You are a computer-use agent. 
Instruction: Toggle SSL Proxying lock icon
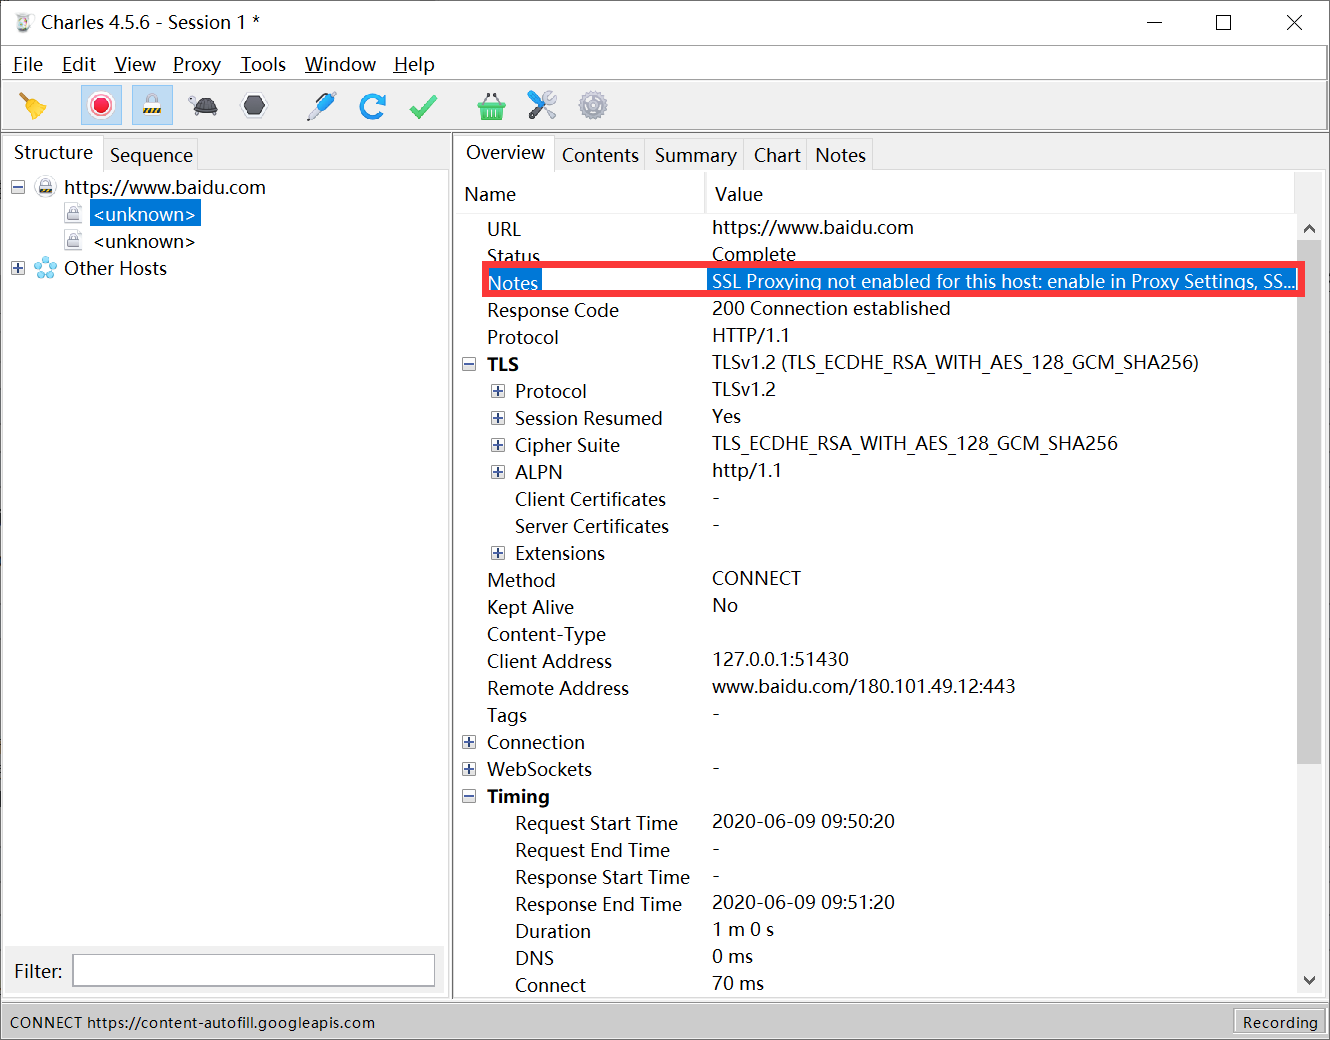tap(152, 105)
